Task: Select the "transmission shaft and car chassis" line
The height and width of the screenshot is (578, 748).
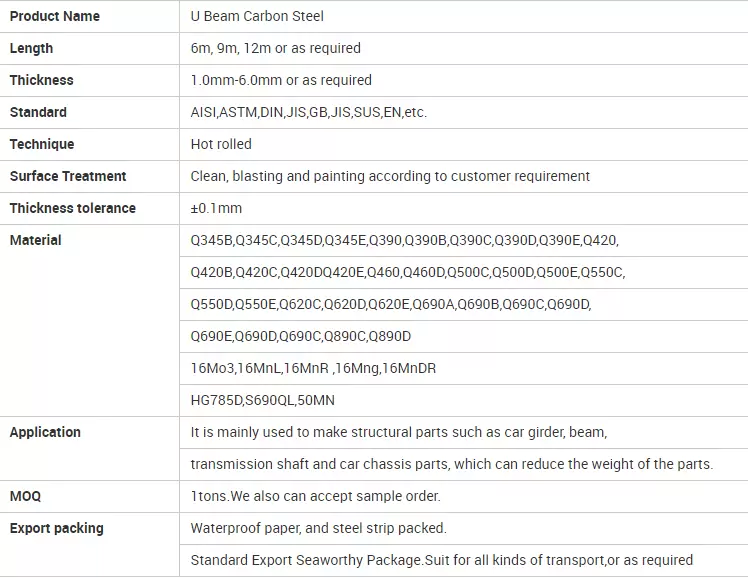Action: tap(451, 464)
